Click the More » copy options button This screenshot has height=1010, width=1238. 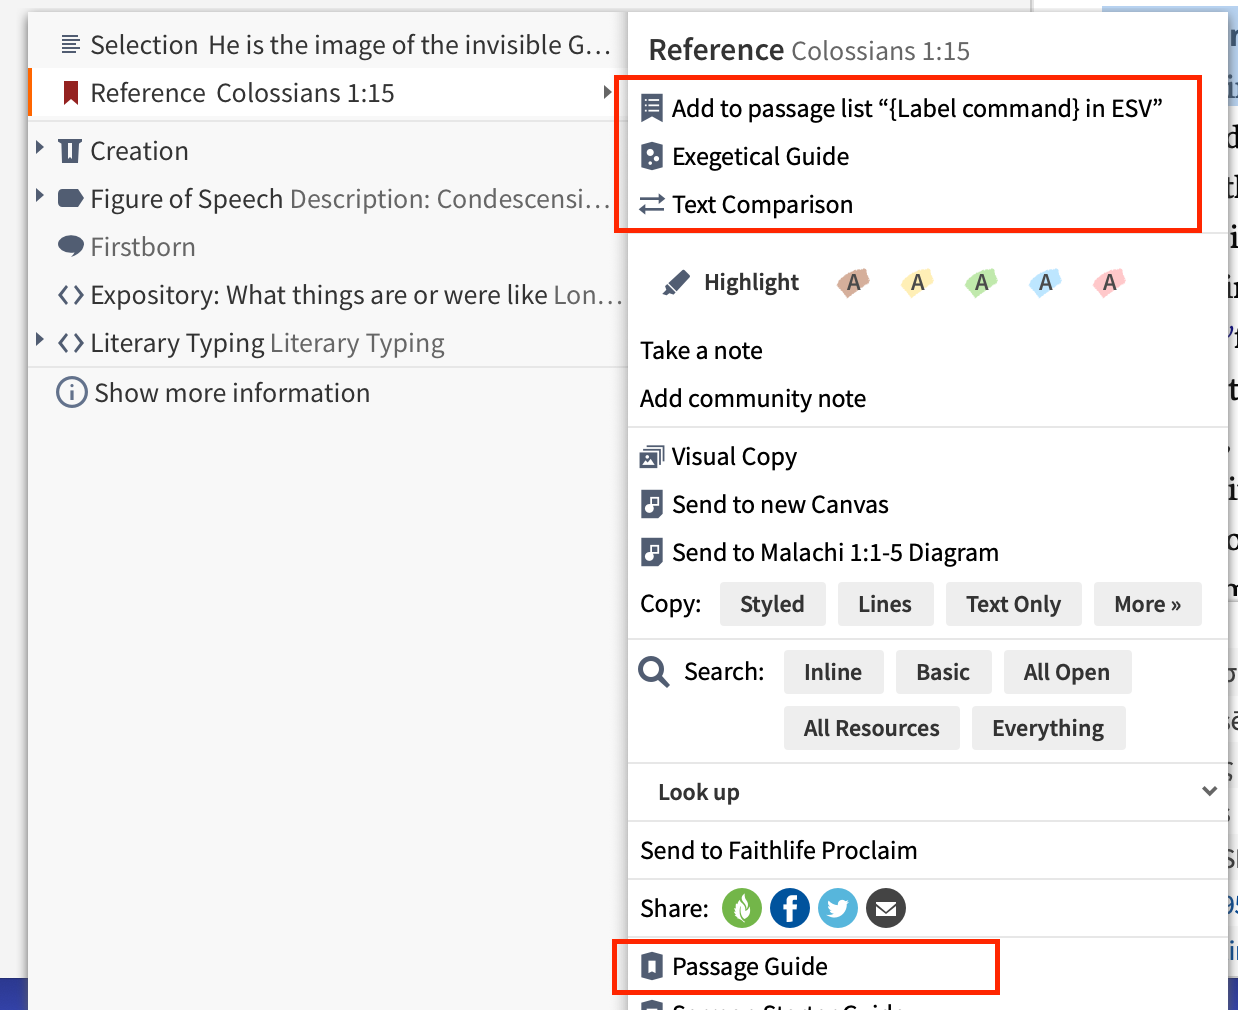[1147, 604]
